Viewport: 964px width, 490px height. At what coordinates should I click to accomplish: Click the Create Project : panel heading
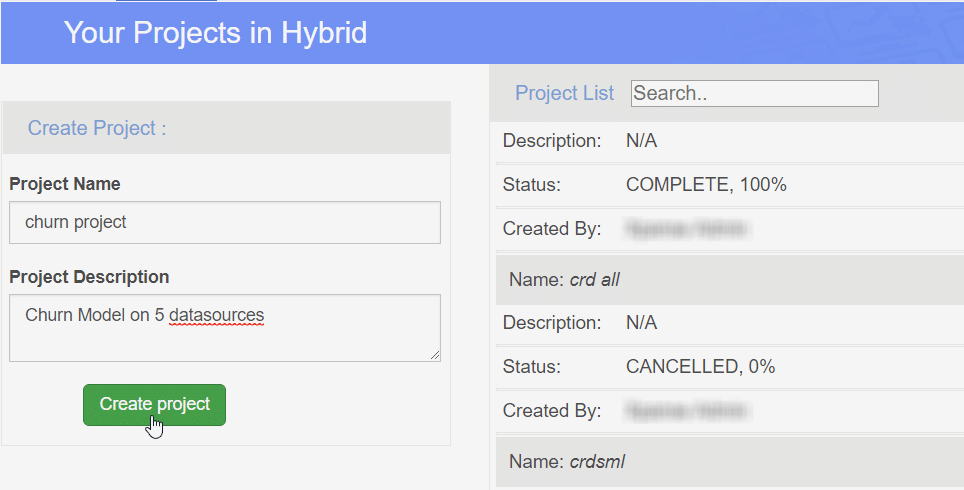click(x=97, y=128)
